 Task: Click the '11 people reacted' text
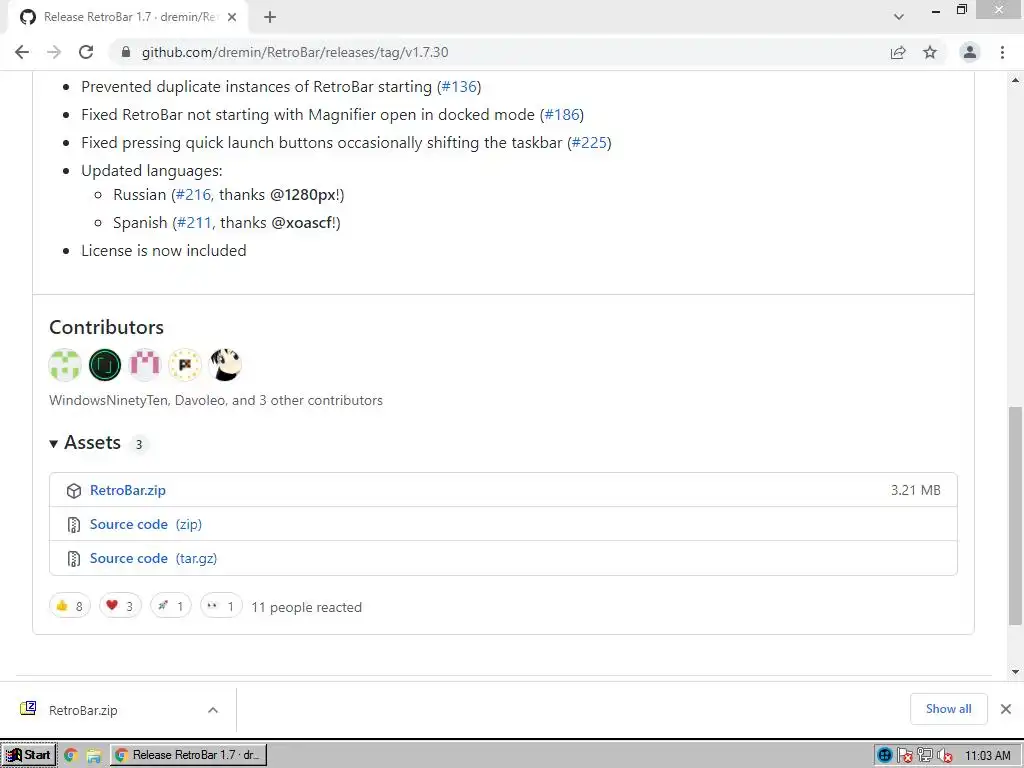(x=306, y=607)
